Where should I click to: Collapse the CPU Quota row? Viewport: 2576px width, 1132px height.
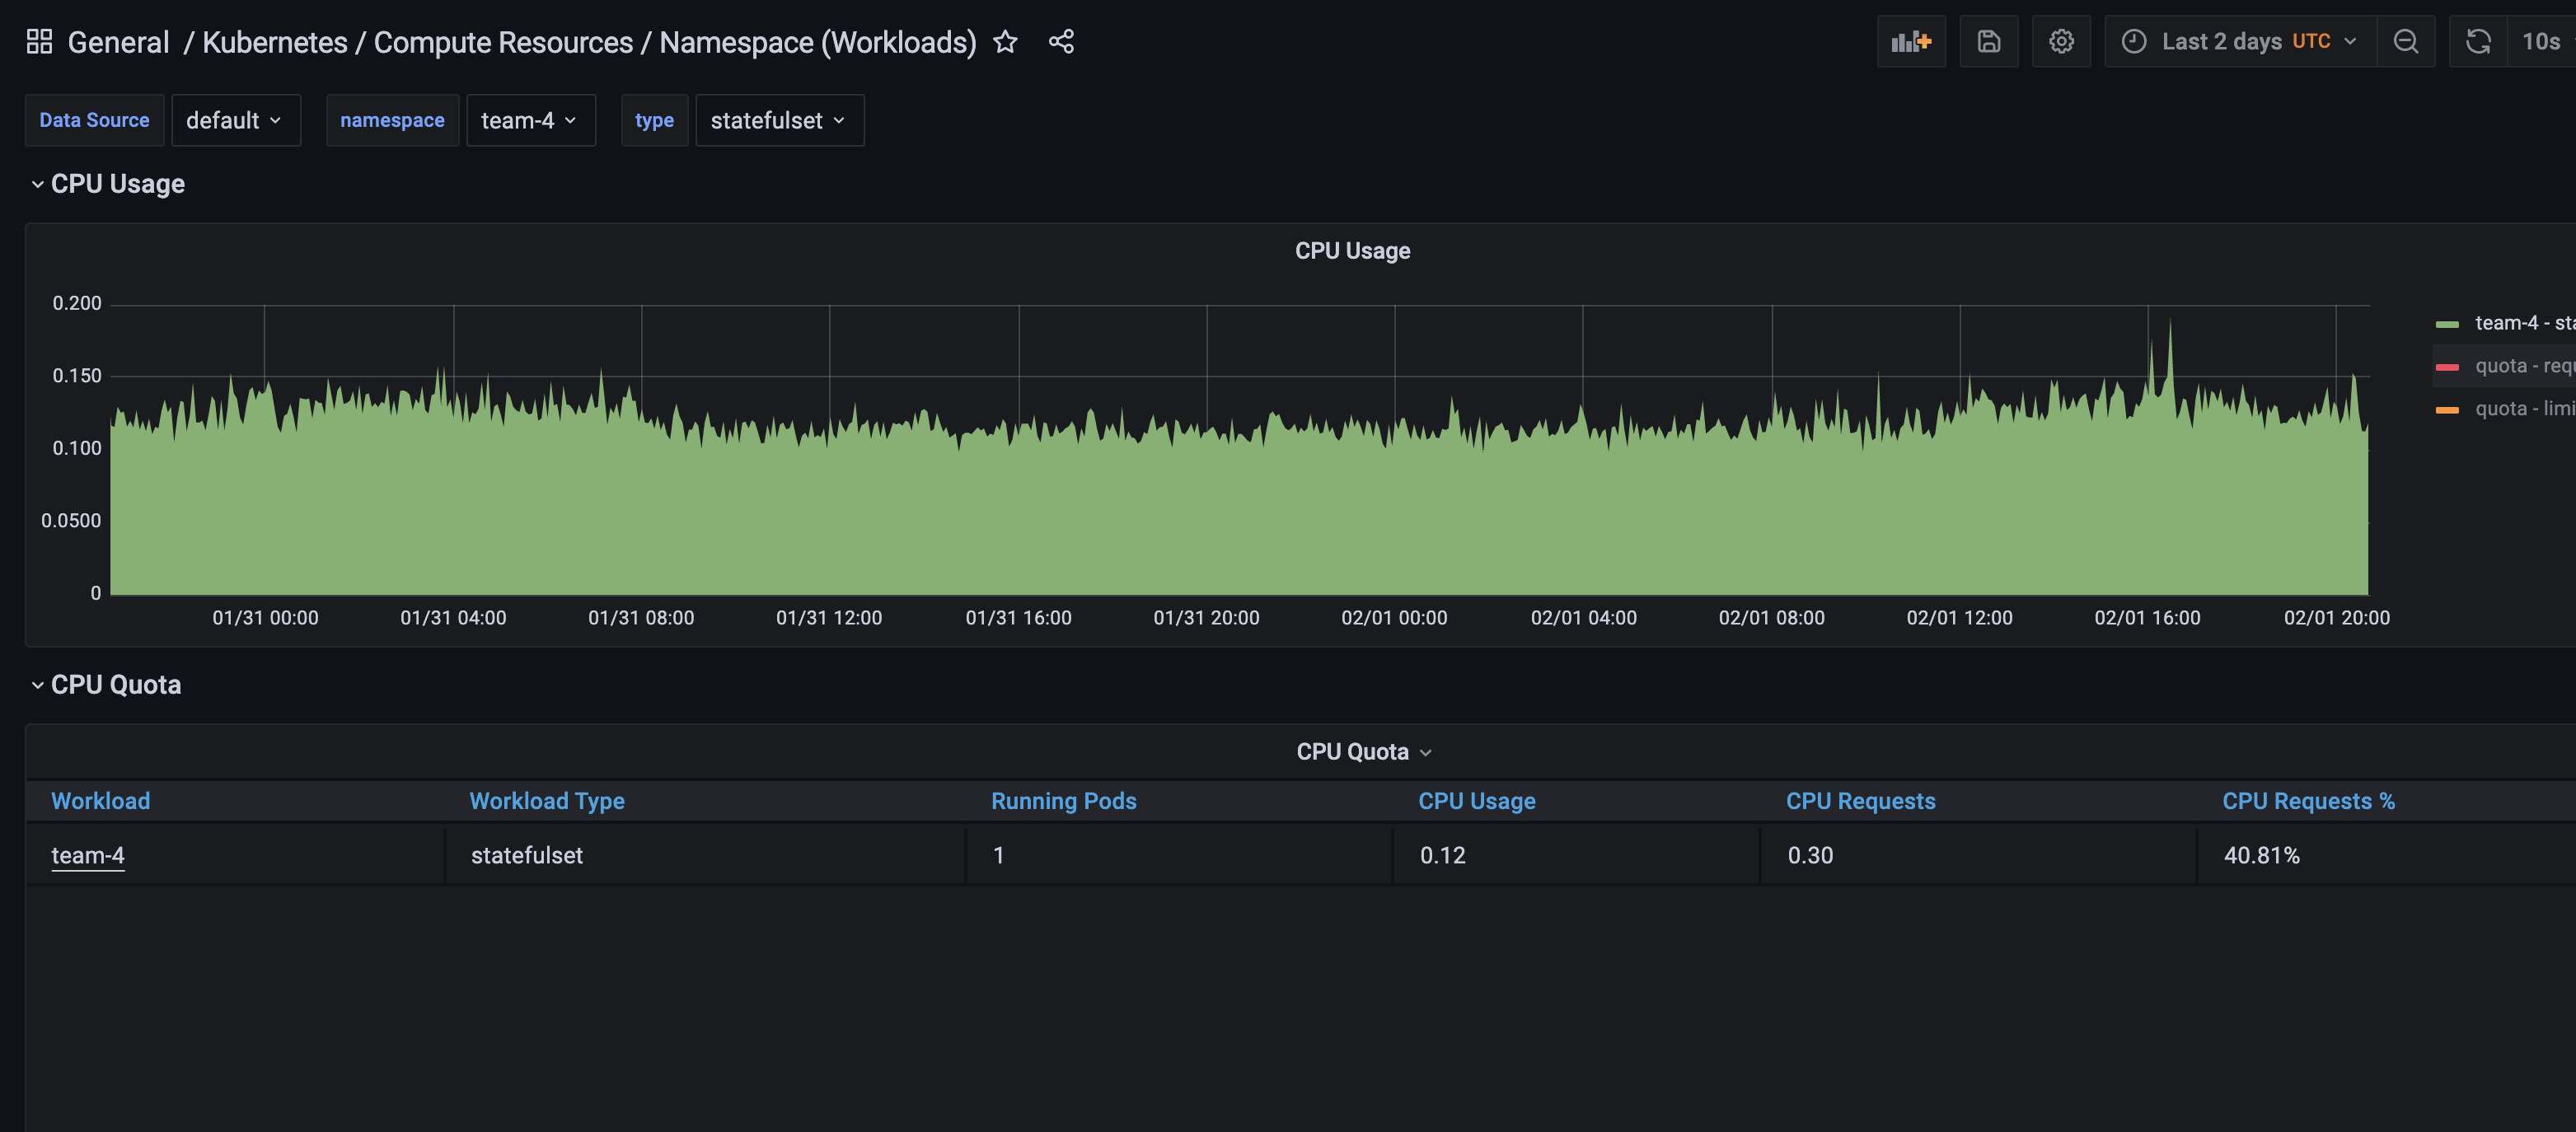pyautogui.click(x=106, y=685)
